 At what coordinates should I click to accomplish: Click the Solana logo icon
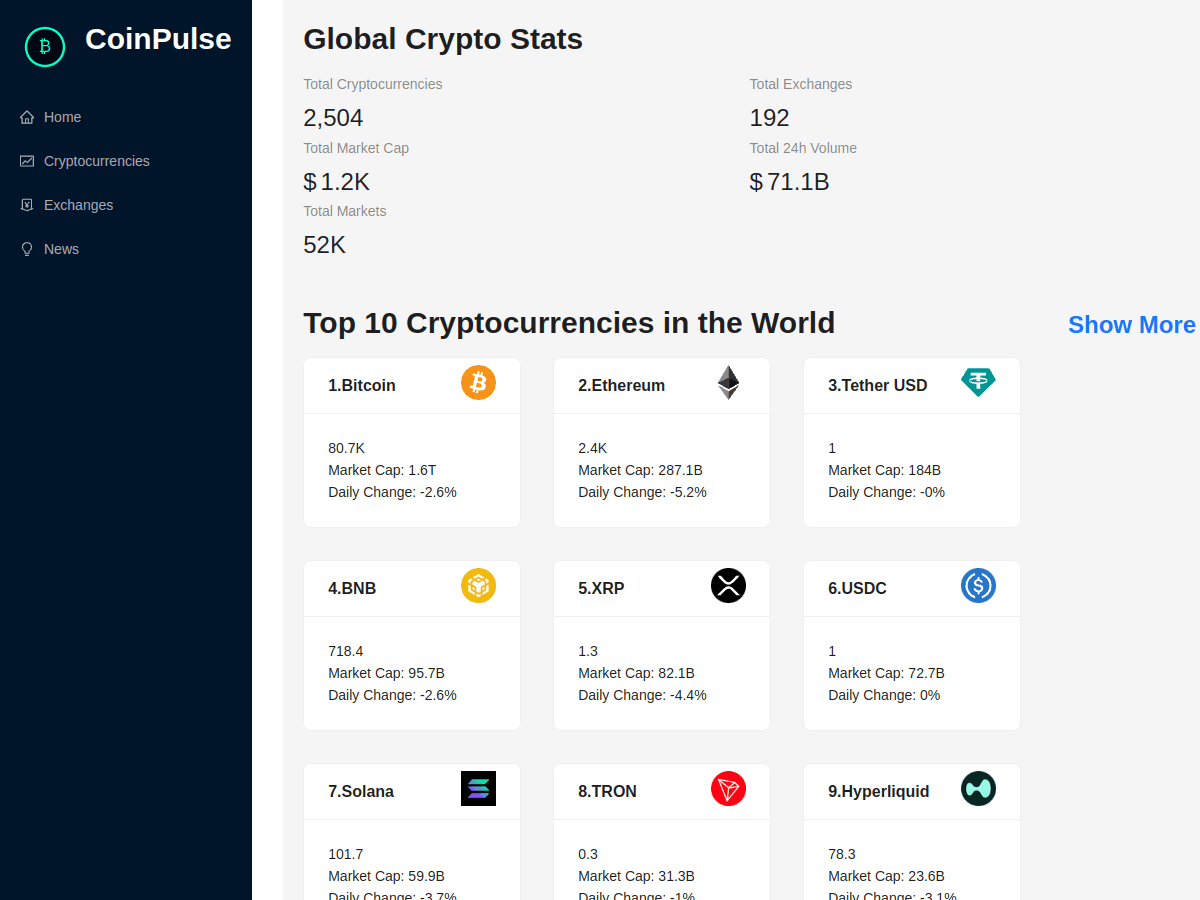pyautogui.click(x=478, y=788)
